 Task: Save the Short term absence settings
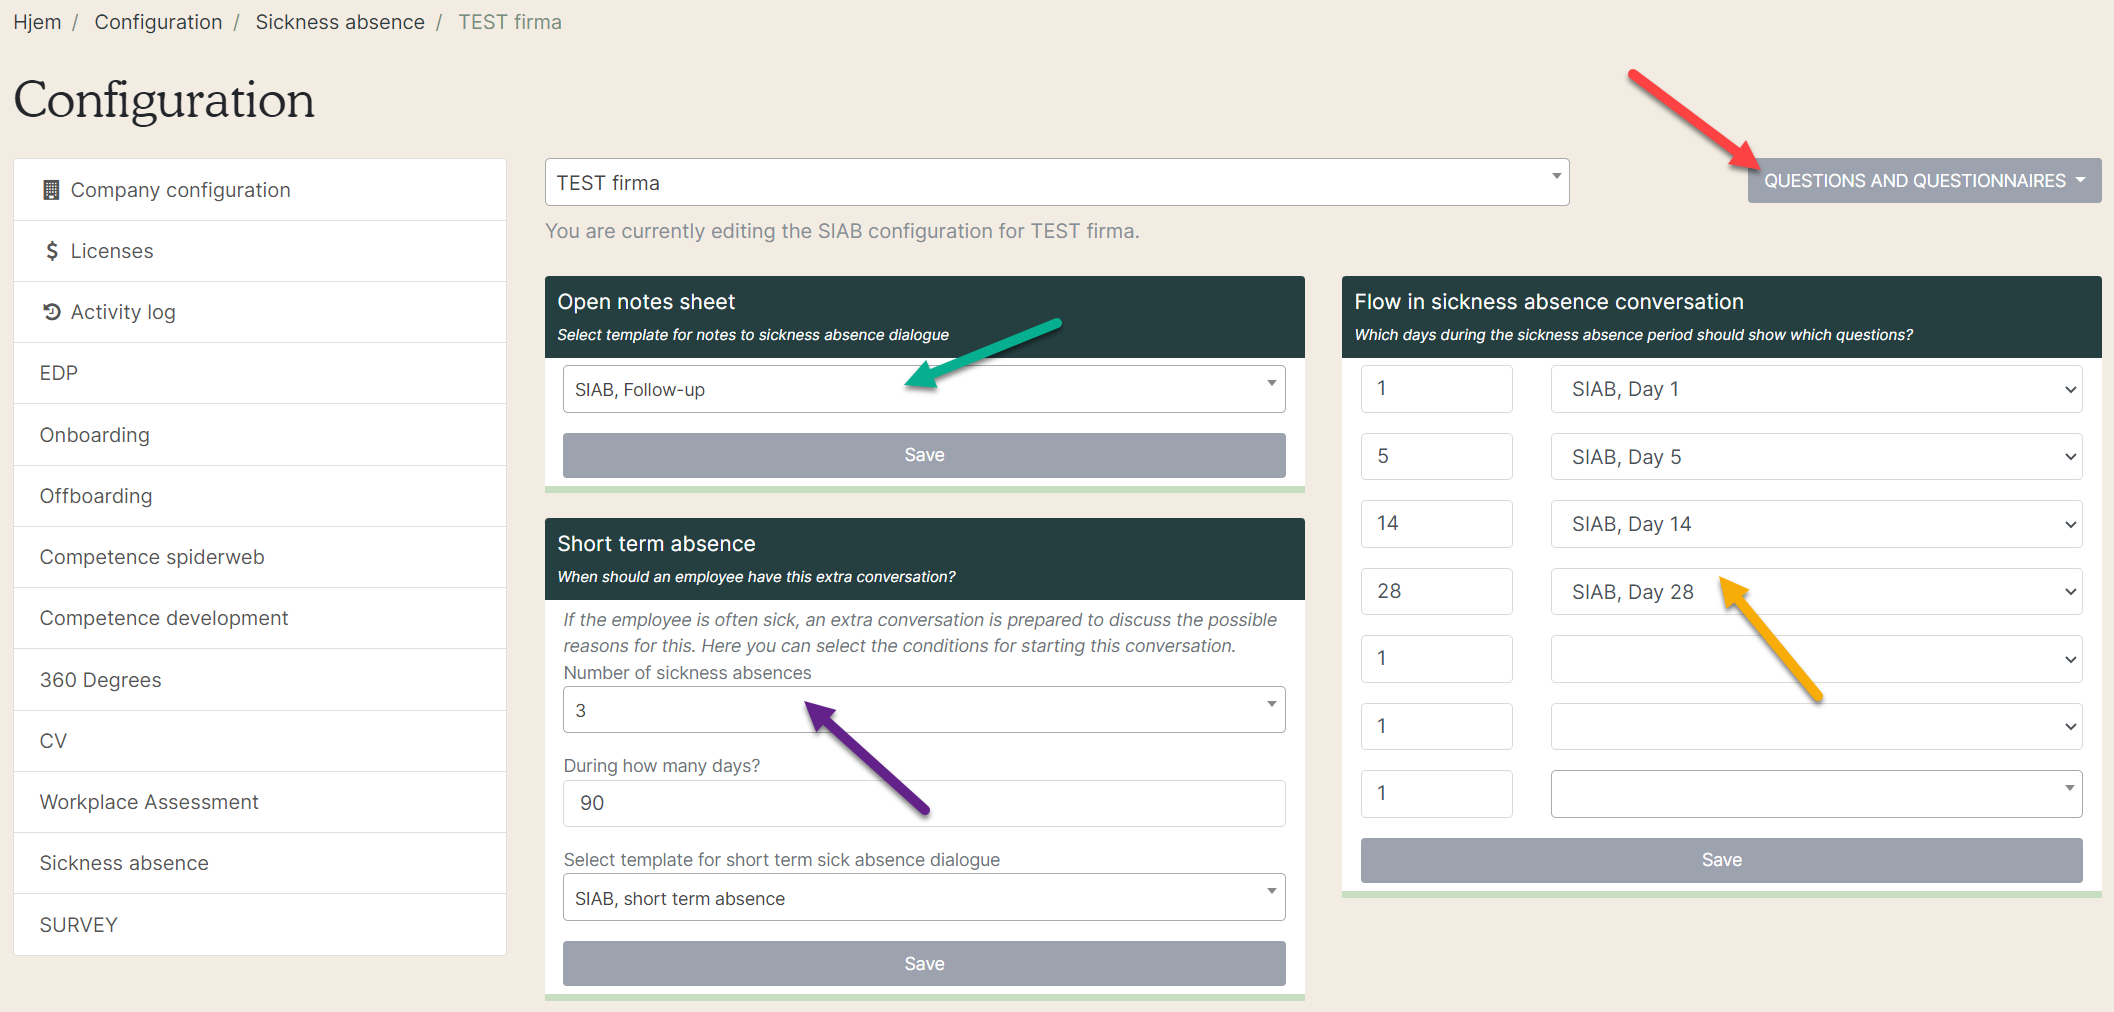(923, 963)
